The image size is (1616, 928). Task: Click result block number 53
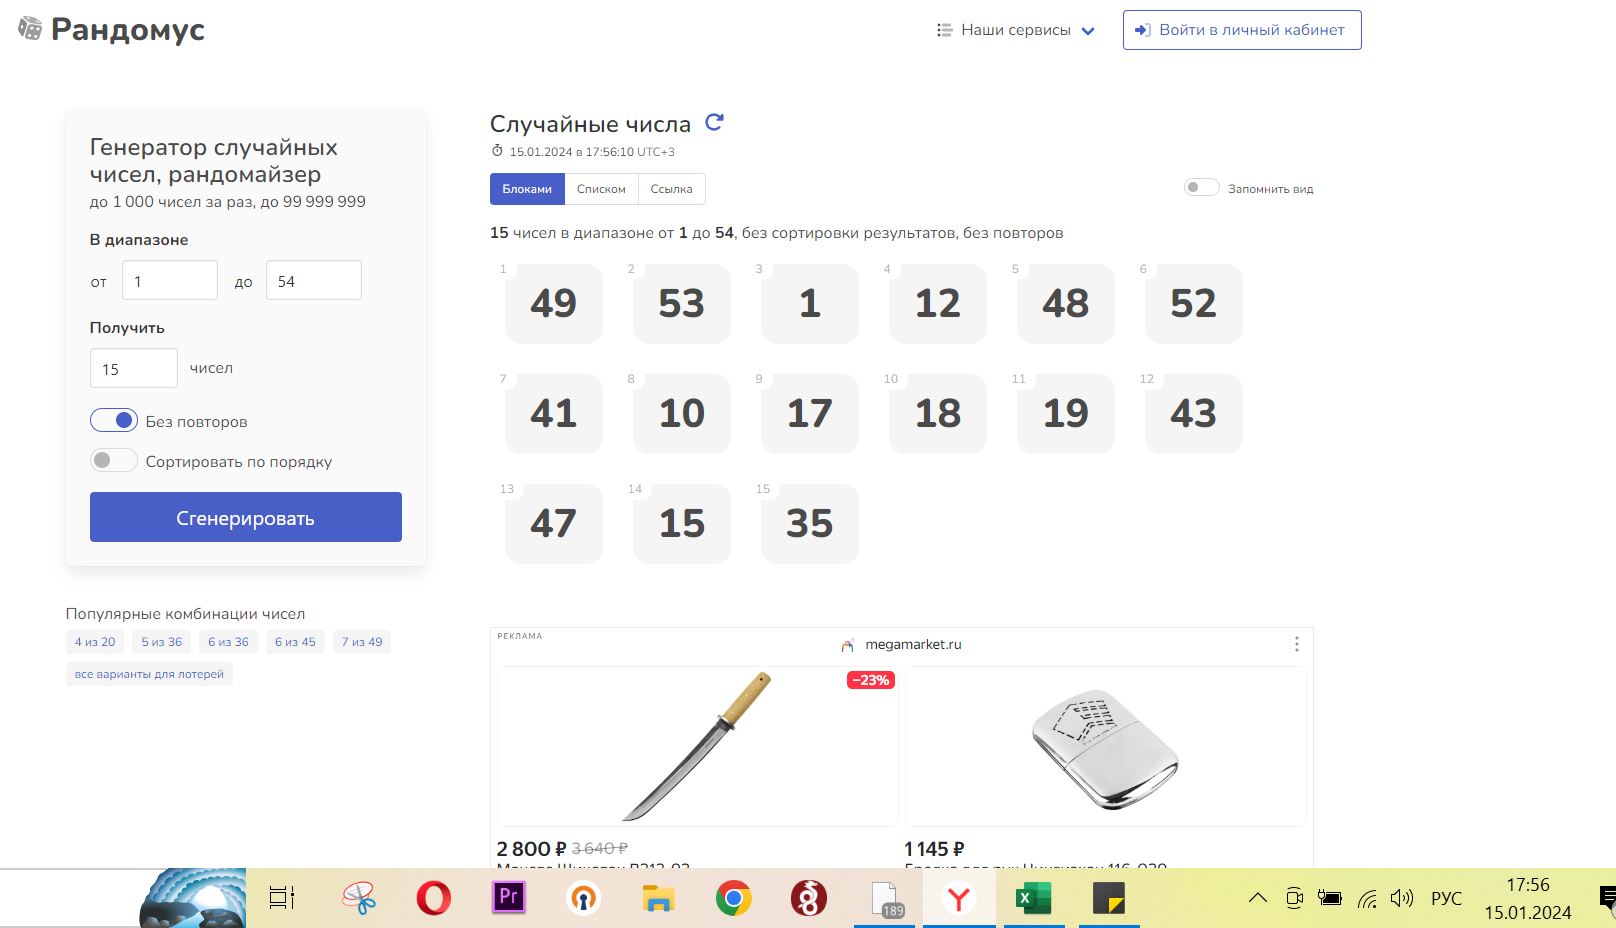(682, 304)
